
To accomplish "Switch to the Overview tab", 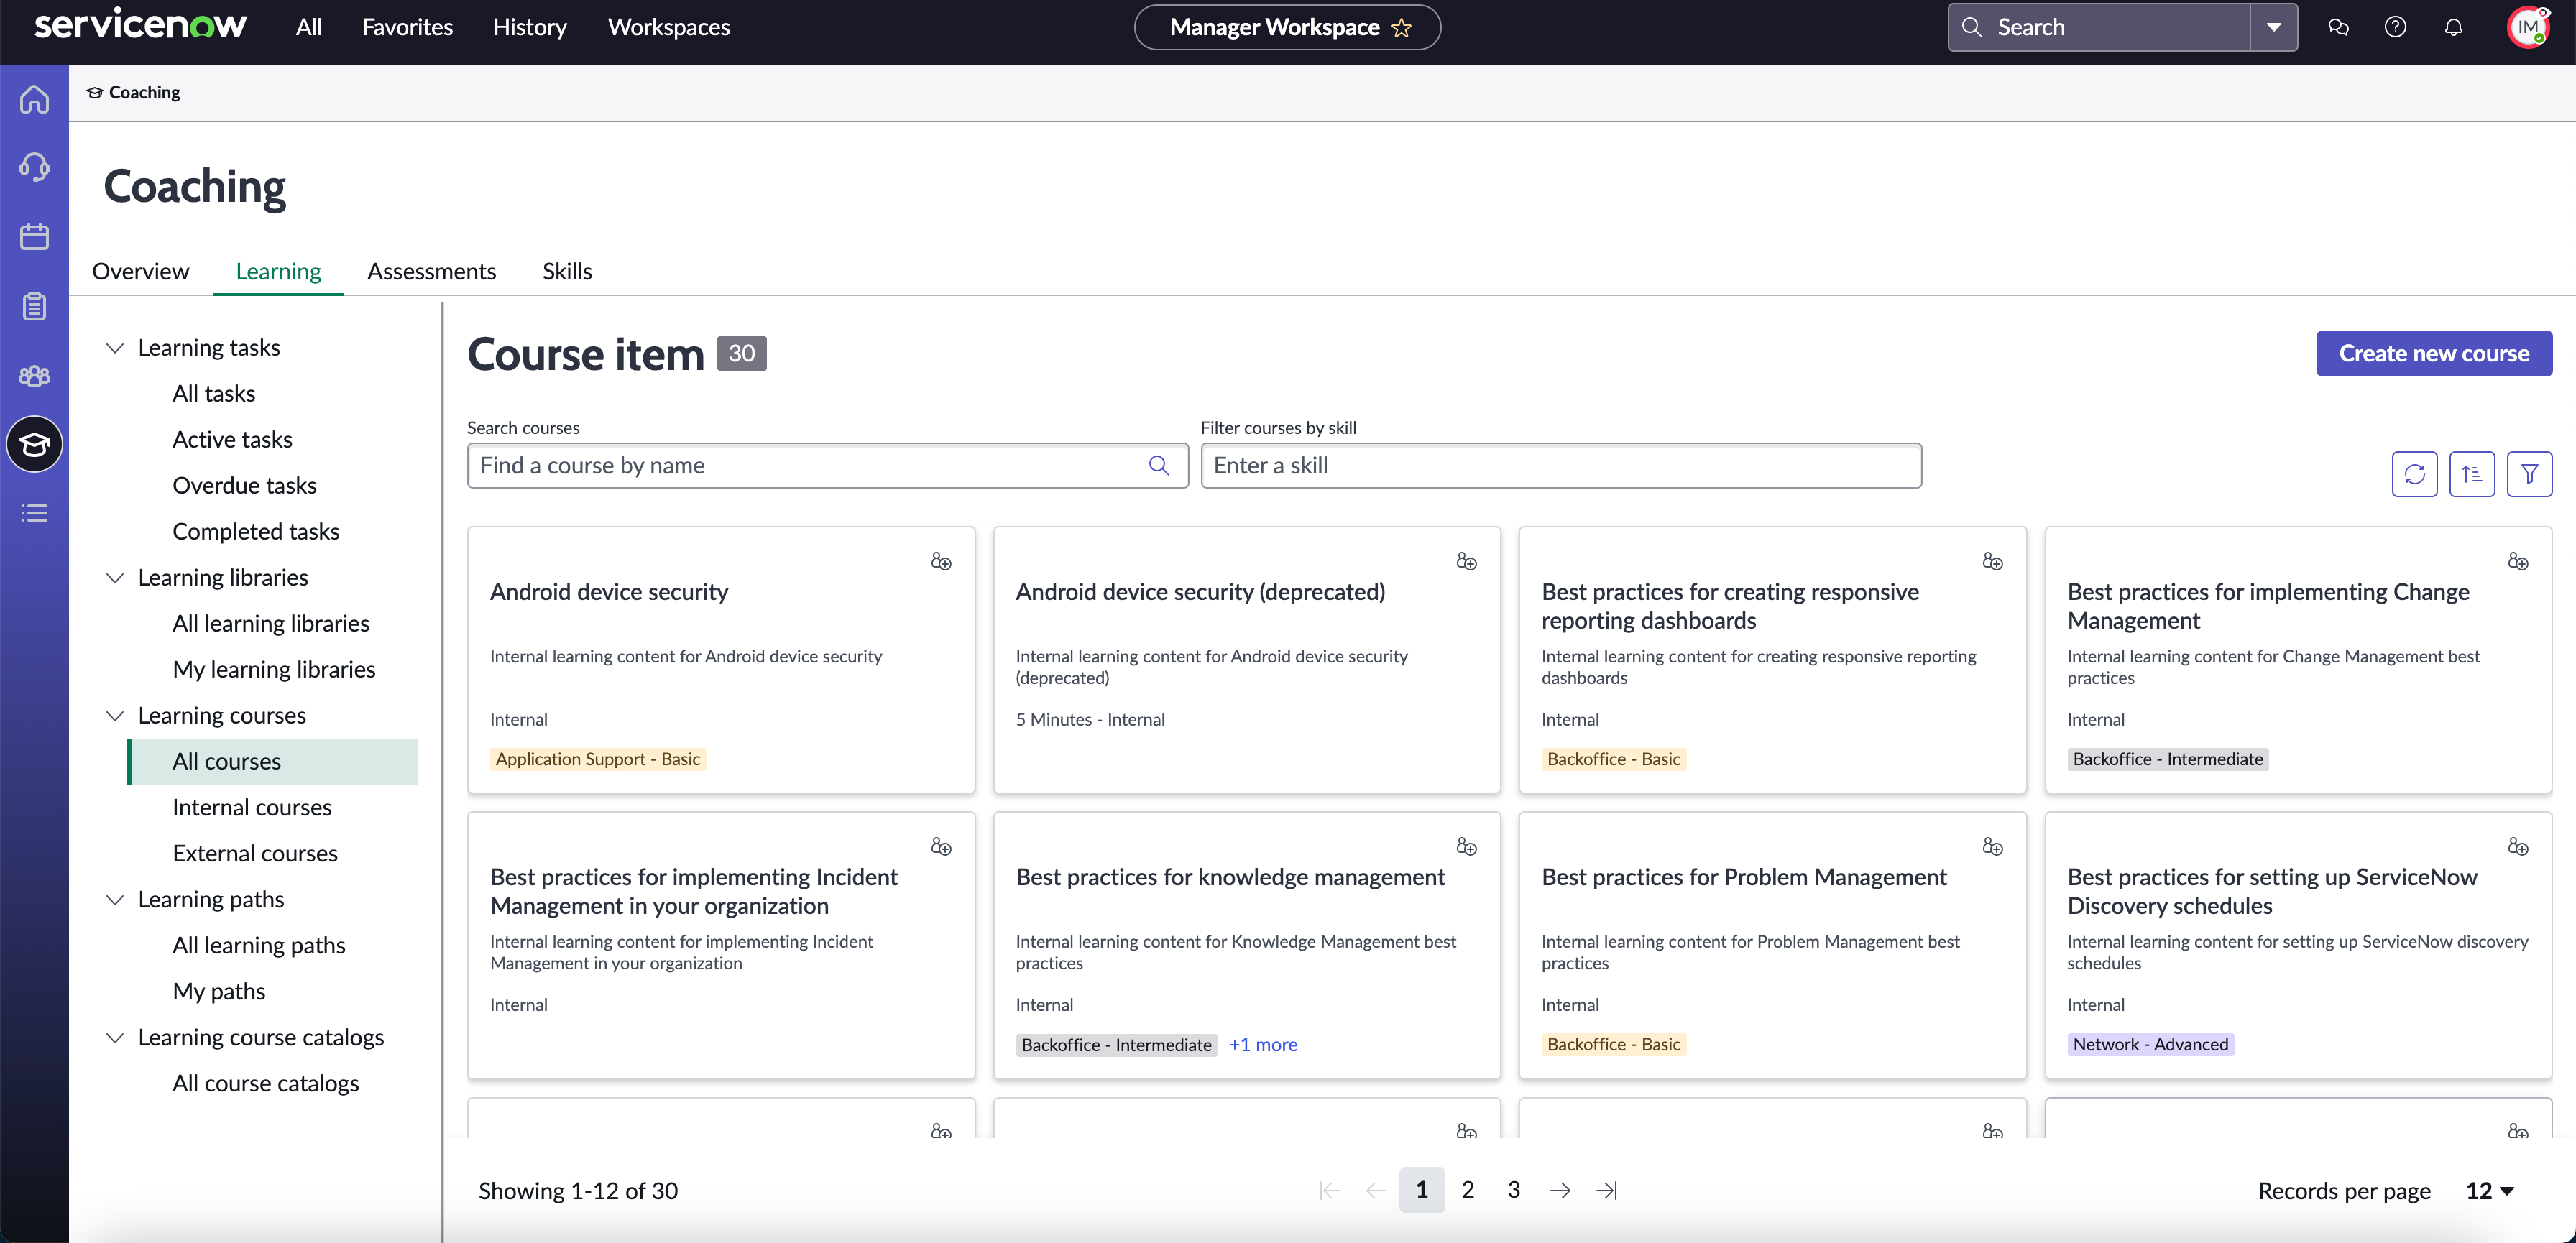I will point(140,271).
